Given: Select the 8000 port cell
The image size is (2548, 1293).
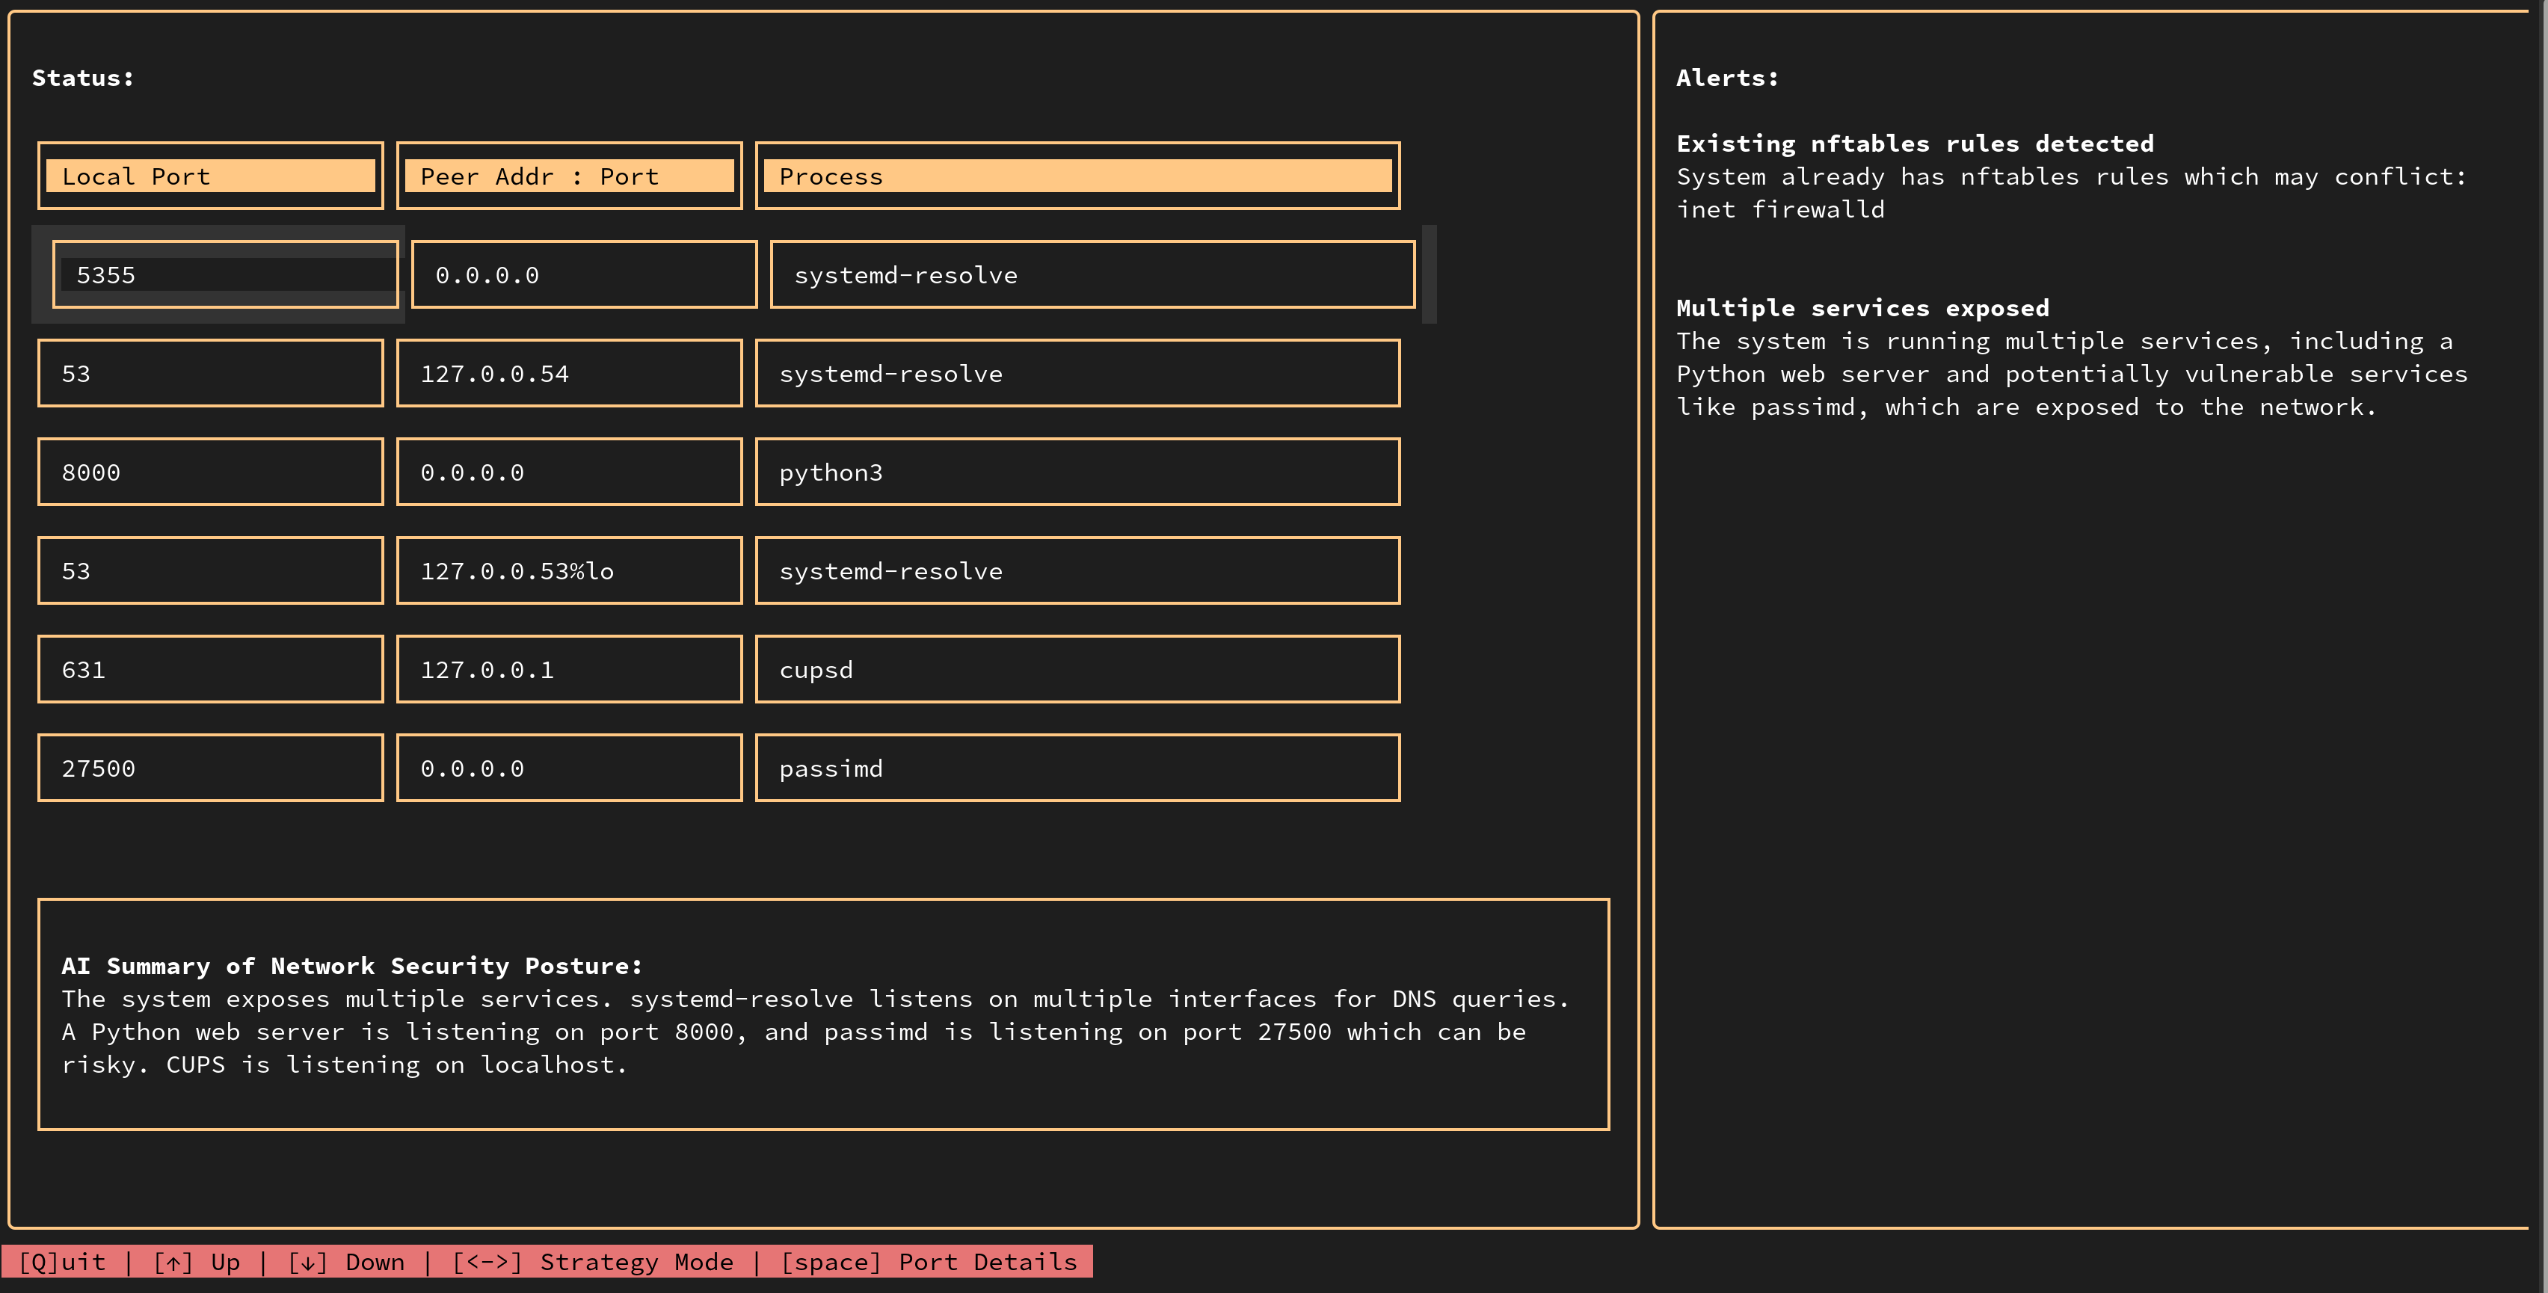Looking at the screenshot, I should (x=210, y=472).
